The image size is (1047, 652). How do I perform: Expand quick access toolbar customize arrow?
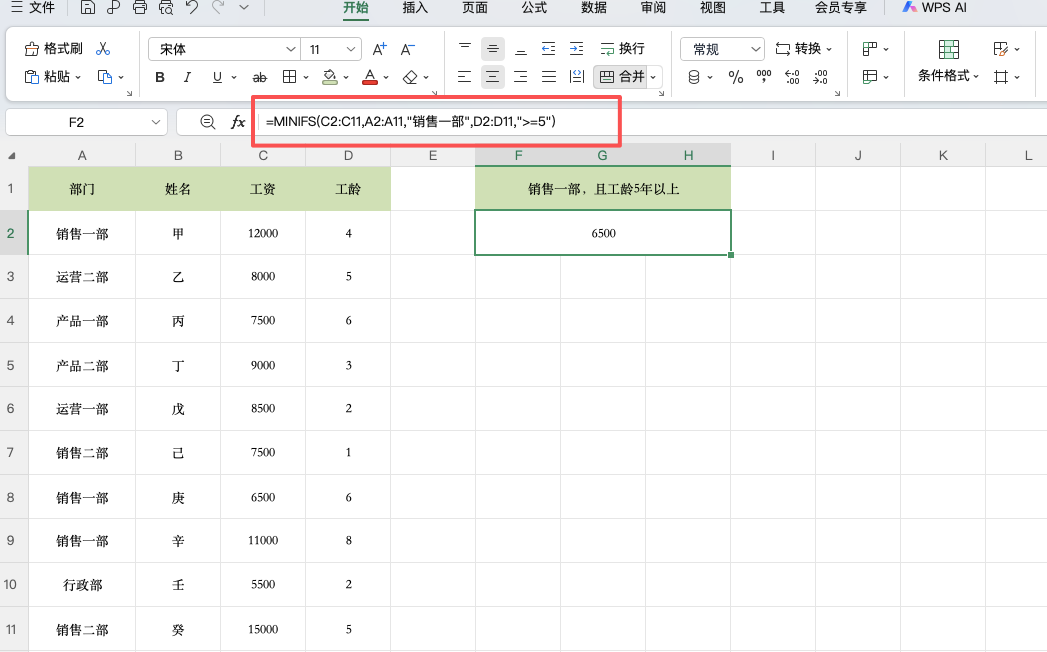[x=244, y=8]
